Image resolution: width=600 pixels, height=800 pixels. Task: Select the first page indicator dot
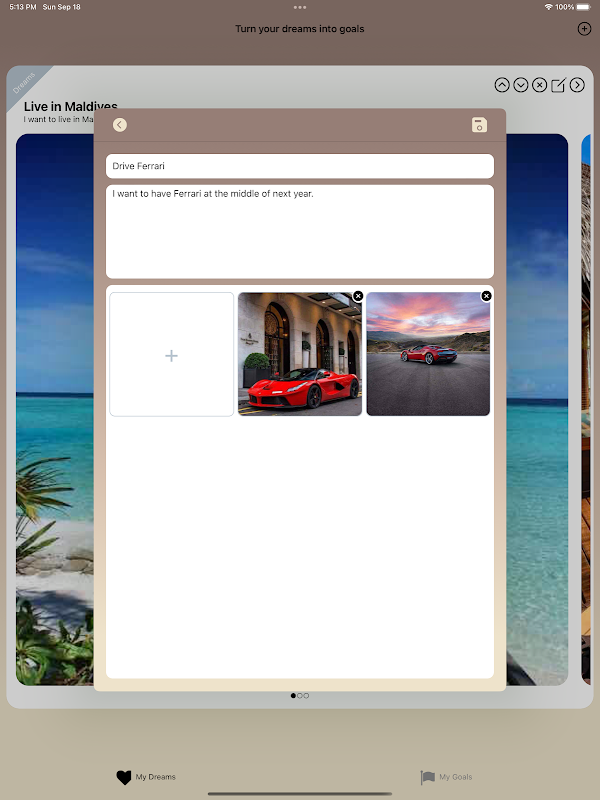click(293, 695)
